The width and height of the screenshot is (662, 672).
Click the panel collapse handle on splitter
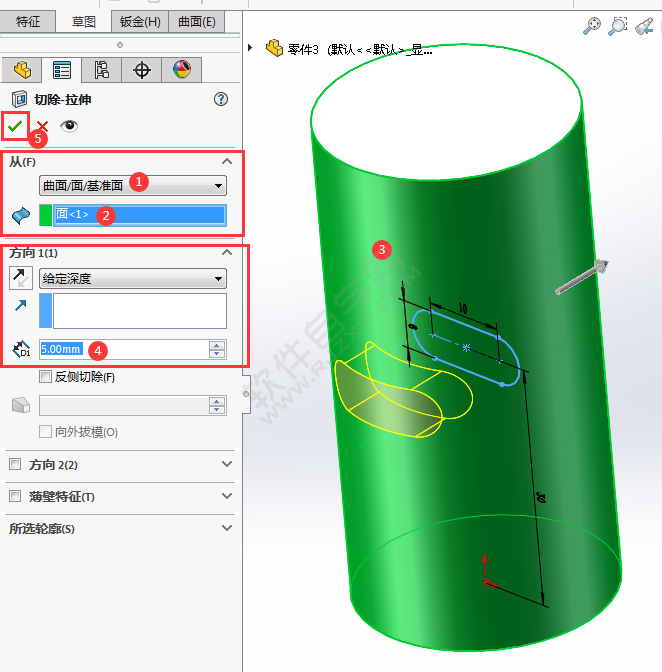246,394
